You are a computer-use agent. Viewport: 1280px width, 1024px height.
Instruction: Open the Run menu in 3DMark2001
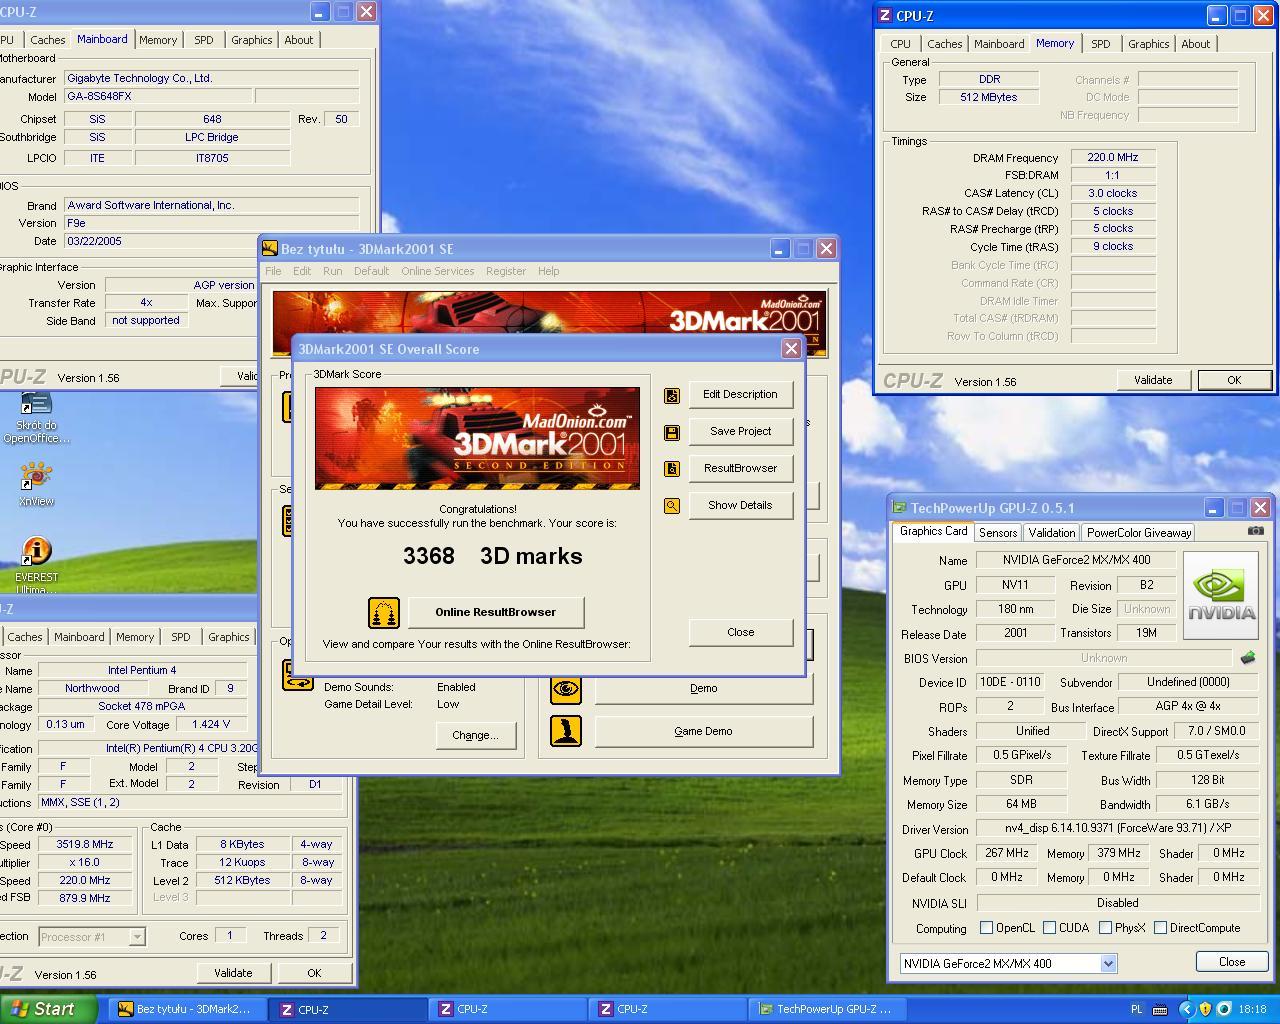[333, 271]
